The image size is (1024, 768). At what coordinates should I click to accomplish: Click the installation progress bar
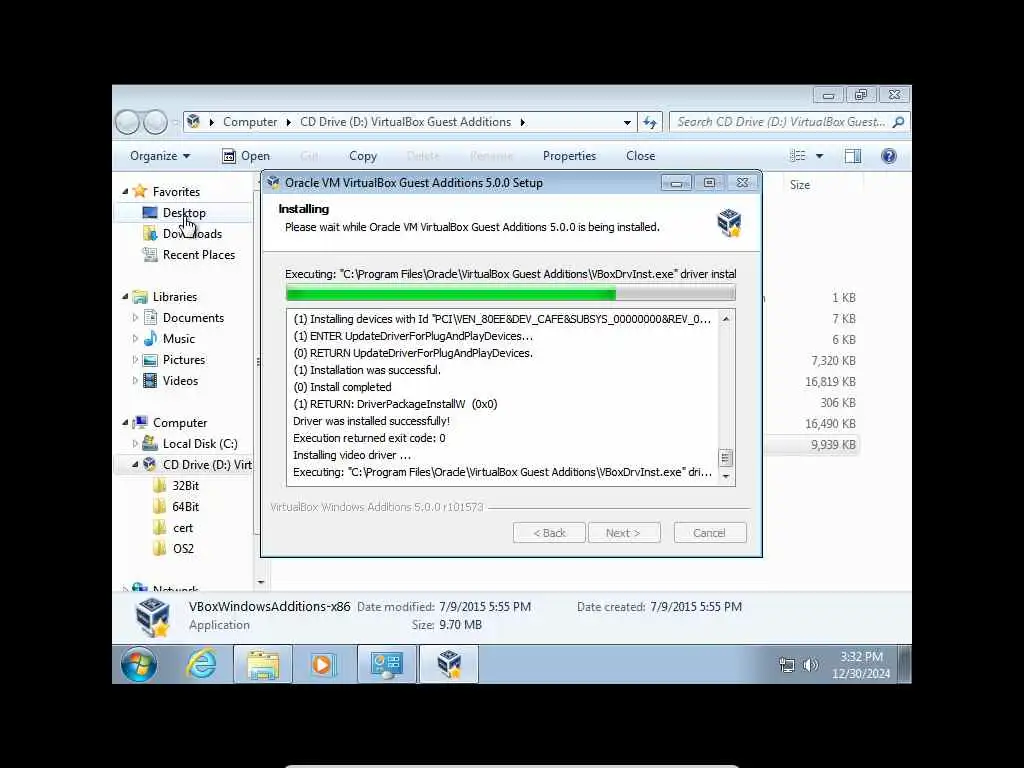[511, 294]
